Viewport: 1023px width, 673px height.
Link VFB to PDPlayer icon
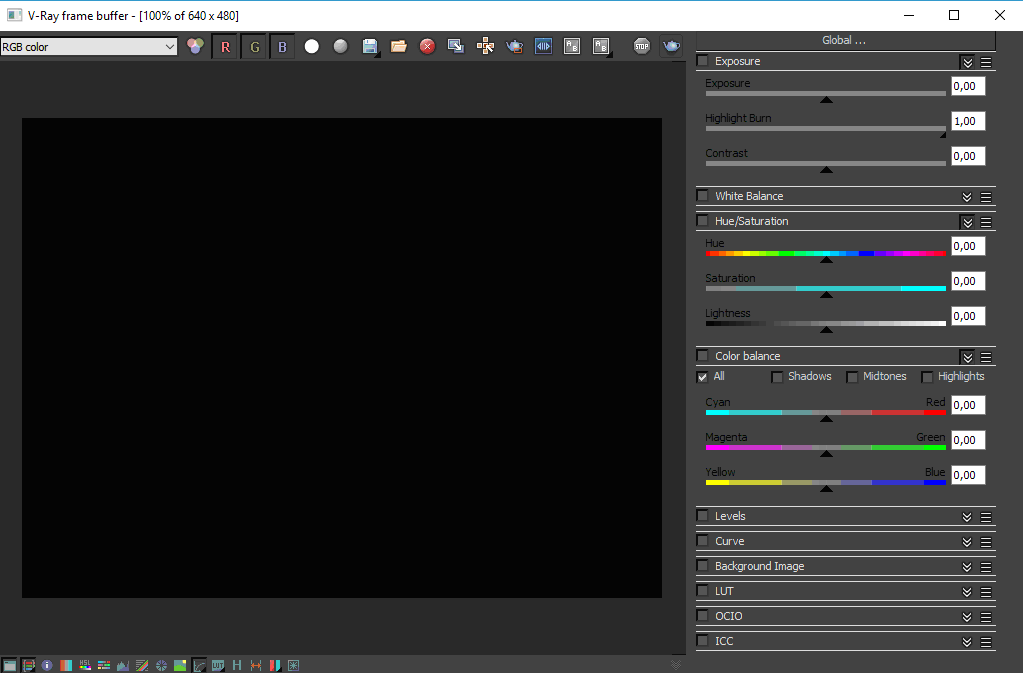coord(543,46)
